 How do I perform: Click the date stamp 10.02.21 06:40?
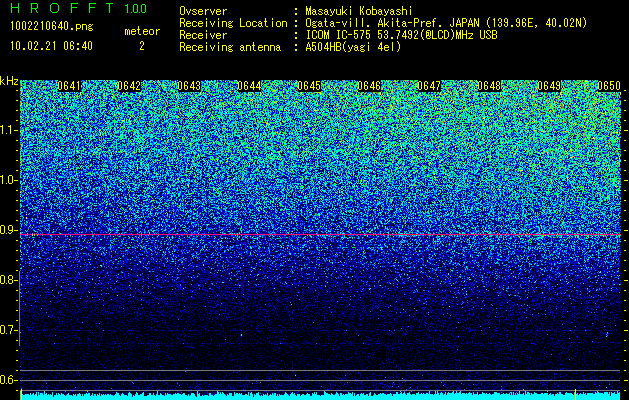pos(51,46)
